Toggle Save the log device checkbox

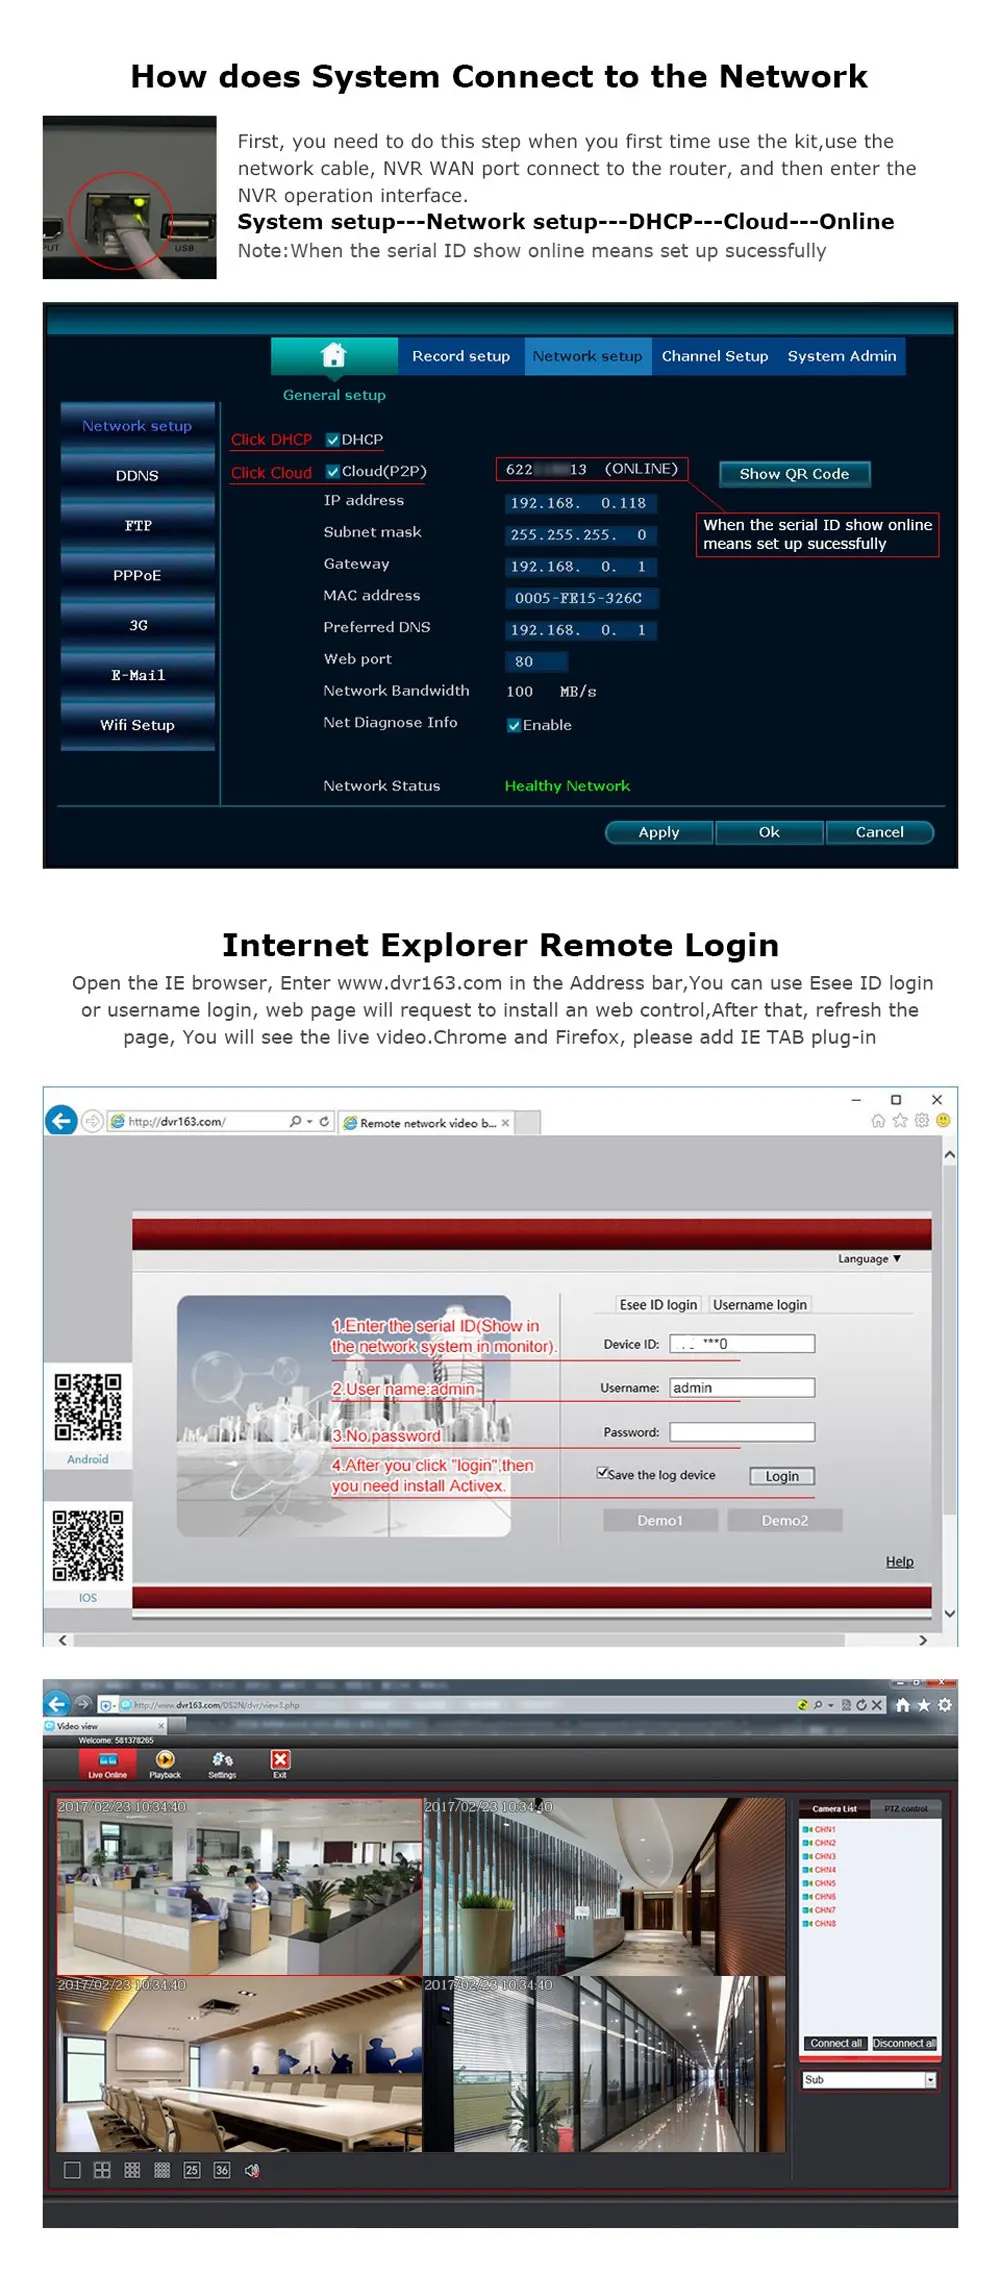(602, 1472)
